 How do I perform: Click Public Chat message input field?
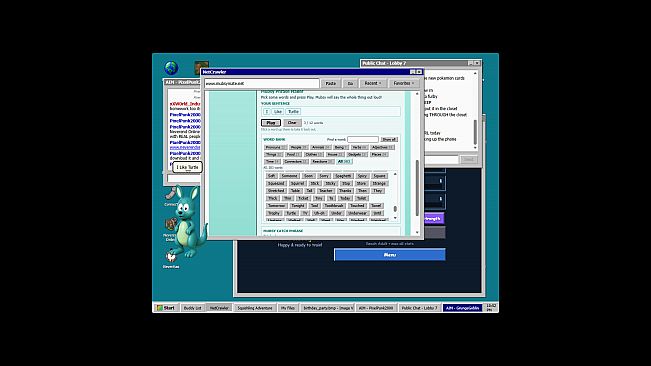click(441, 160)
